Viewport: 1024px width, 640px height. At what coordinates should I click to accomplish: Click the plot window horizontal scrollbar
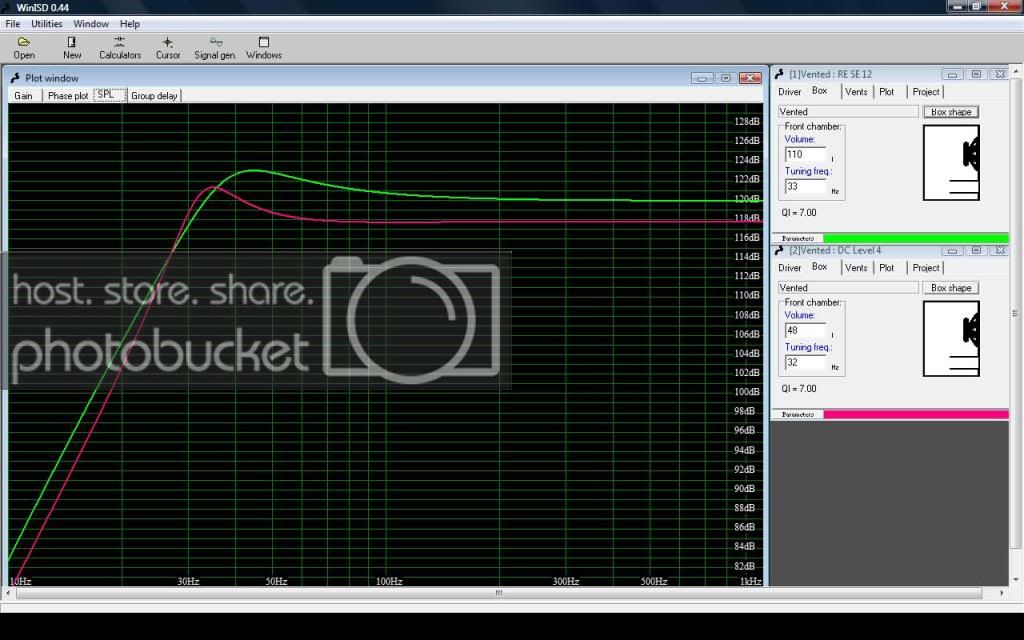pyautogui.click(x=499, y=593)
